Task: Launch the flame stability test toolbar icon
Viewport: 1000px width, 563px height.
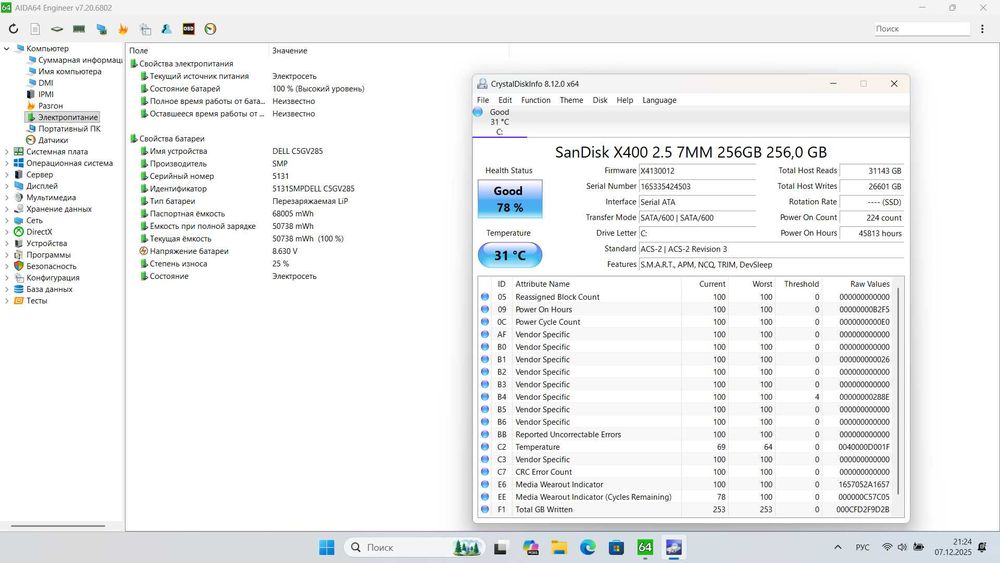Action: tap(123, 29)
